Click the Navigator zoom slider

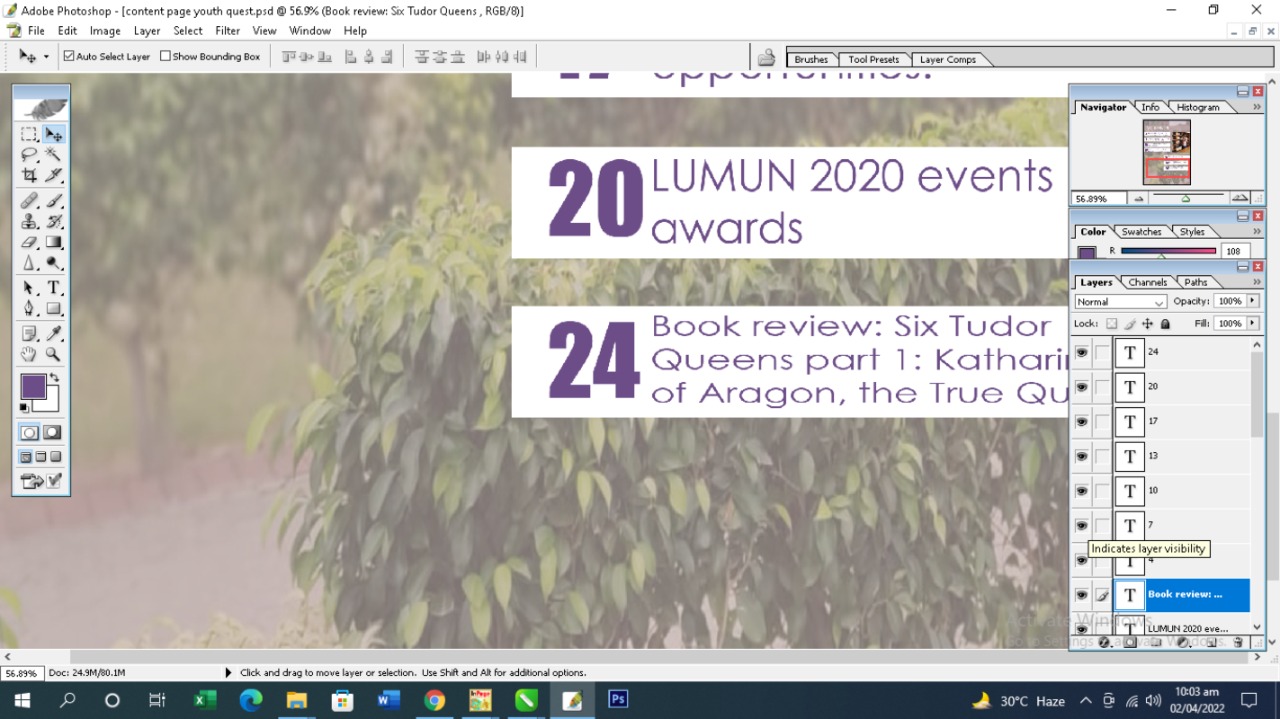[1187, 198]
